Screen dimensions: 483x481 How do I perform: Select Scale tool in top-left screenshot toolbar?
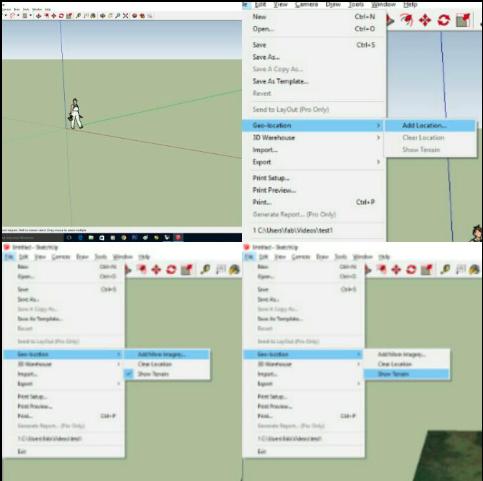pyautogui.click(x=69, y=16)
